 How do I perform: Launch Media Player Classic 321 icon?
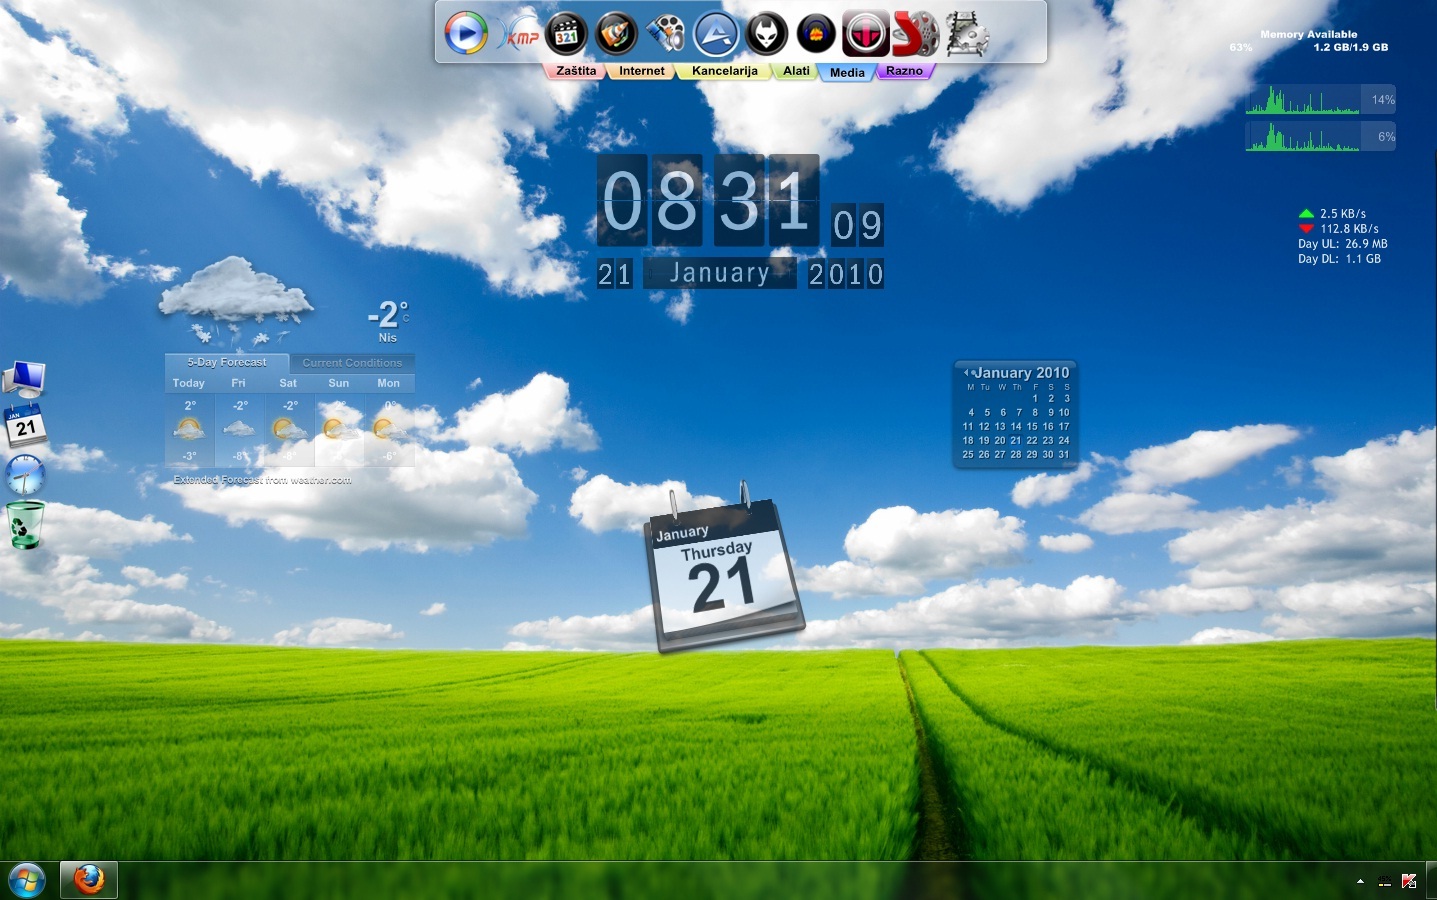(x=567, y=34)
